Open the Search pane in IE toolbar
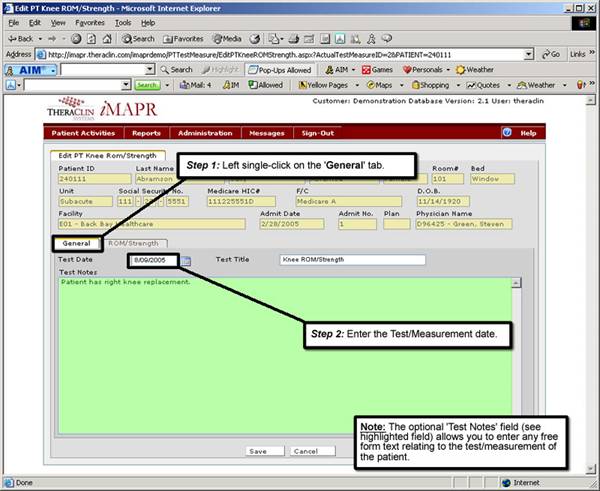600x491 pixels. pyautogui.click(x=138, y=39)
